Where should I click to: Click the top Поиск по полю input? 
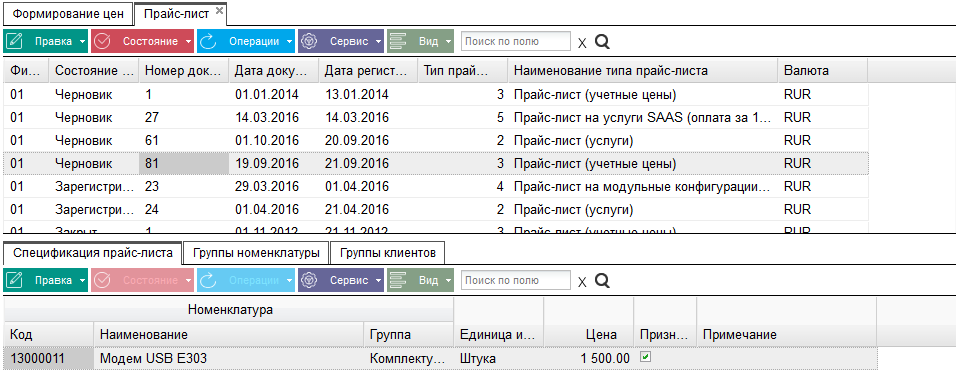516,41
